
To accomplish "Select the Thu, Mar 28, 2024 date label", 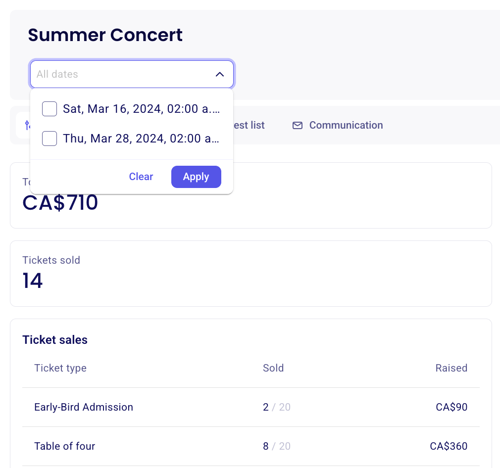I will click(x=141, y=138).
